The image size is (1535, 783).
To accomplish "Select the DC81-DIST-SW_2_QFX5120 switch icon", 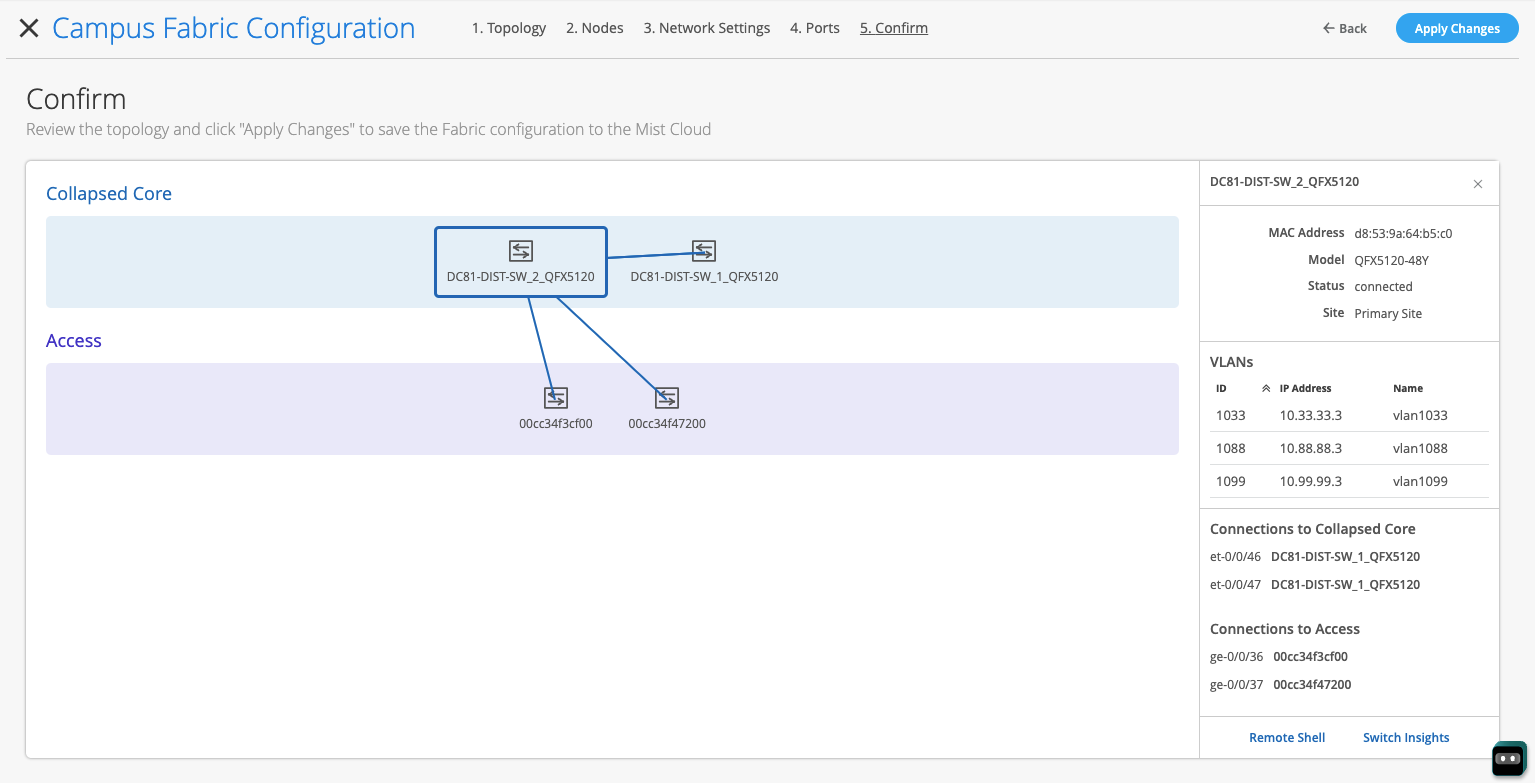I will (520, 251).
